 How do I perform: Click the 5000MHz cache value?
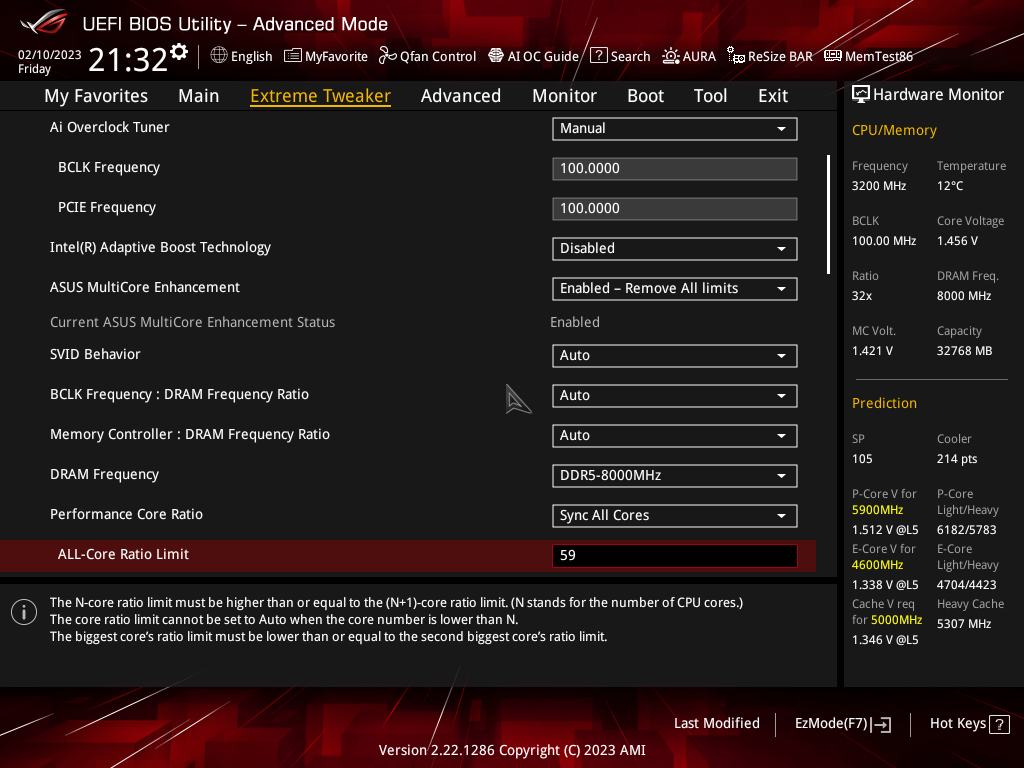(896, 620)
